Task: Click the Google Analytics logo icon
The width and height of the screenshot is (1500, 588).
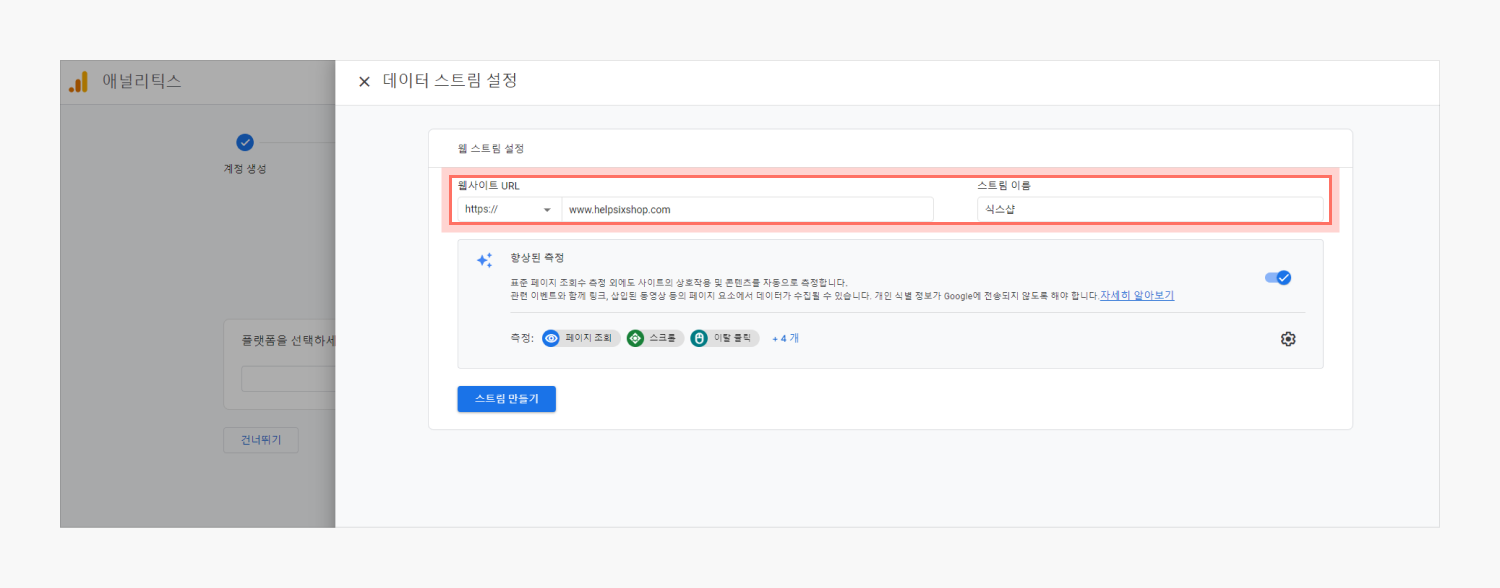Action: pyautogui.click(x=78, y=82)
